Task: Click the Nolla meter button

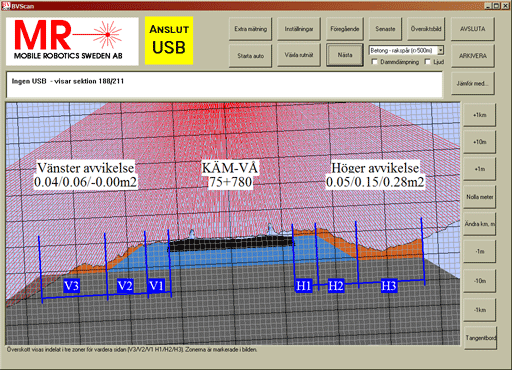Action: click(x=479, y=197)
